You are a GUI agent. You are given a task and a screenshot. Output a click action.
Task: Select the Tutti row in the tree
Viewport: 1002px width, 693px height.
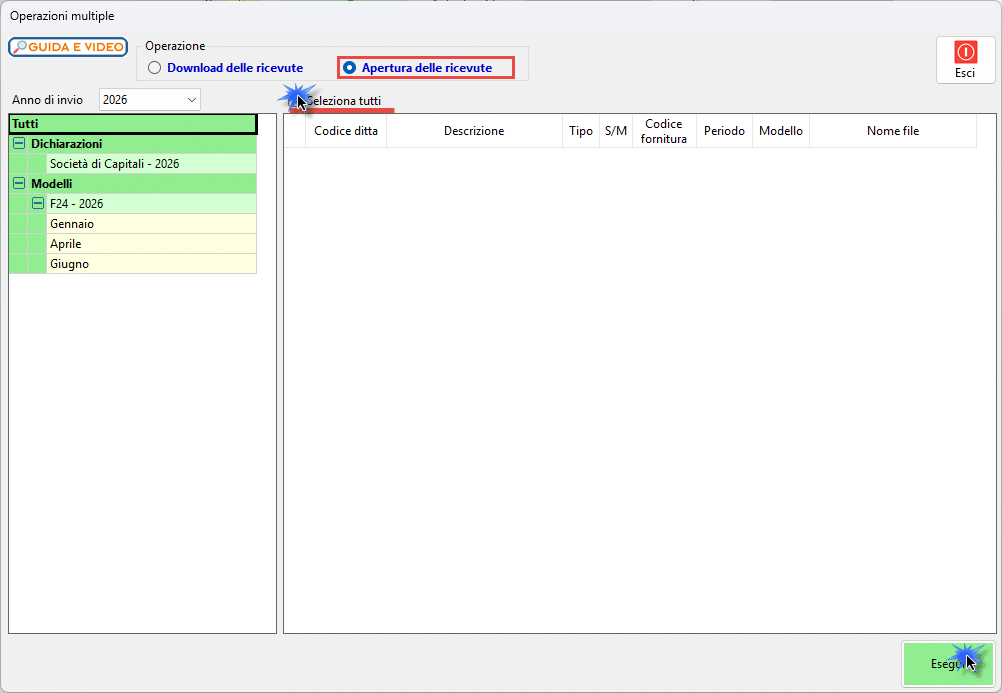133,124
